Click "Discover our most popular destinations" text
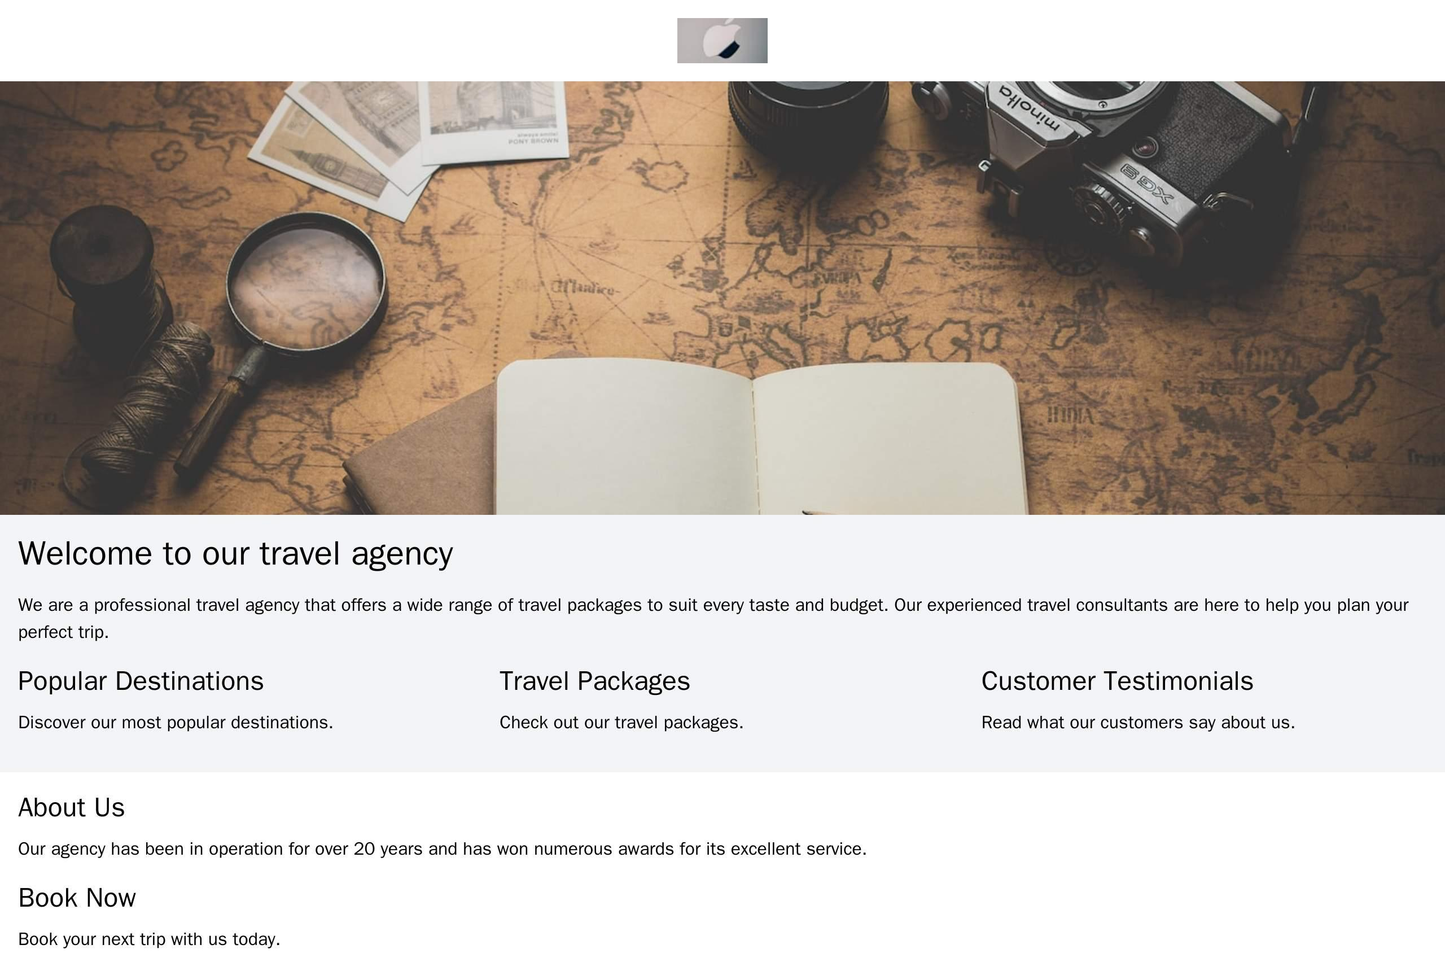Image resolution: width=1445 pixels, height=971 pixels. (x=175, y=722)
